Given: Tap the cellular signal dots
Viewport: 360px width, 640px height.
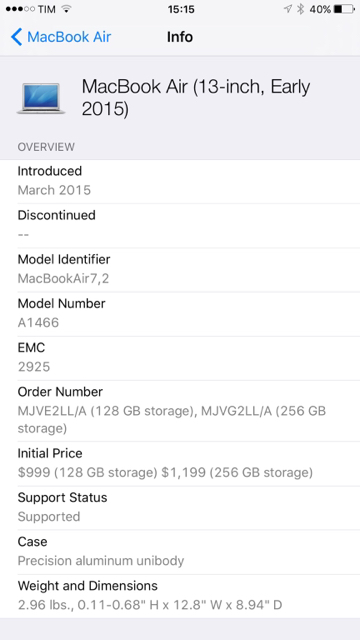Looking at the screenshot, I should 20,9.
